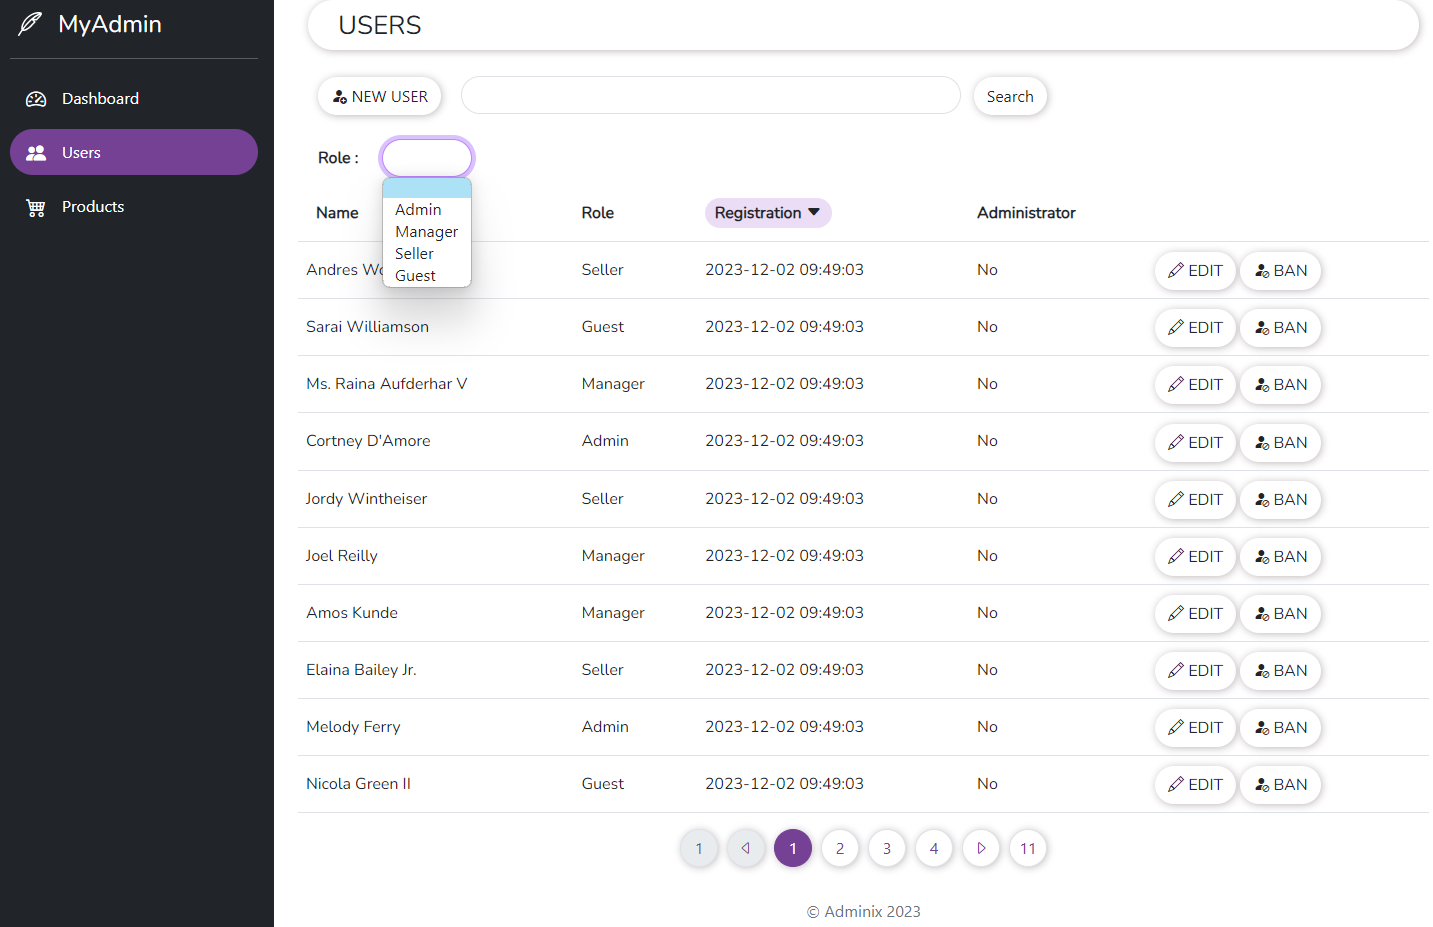Ban user Melody Ferry

pyautogui.click(x=1281, y=728)
